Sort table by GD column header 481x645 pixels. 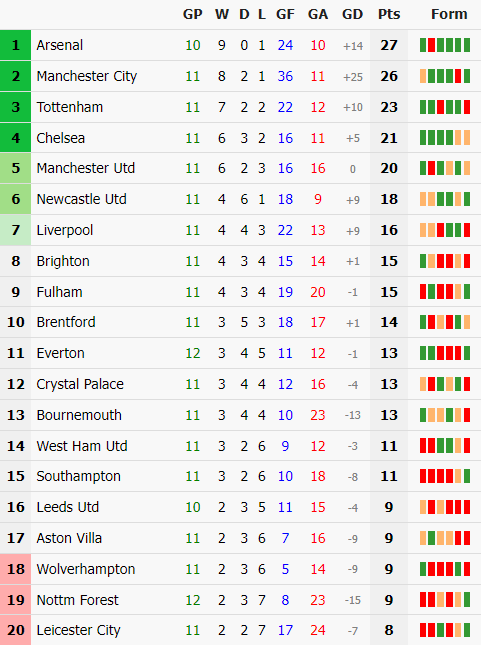click(x=353, y=14)
